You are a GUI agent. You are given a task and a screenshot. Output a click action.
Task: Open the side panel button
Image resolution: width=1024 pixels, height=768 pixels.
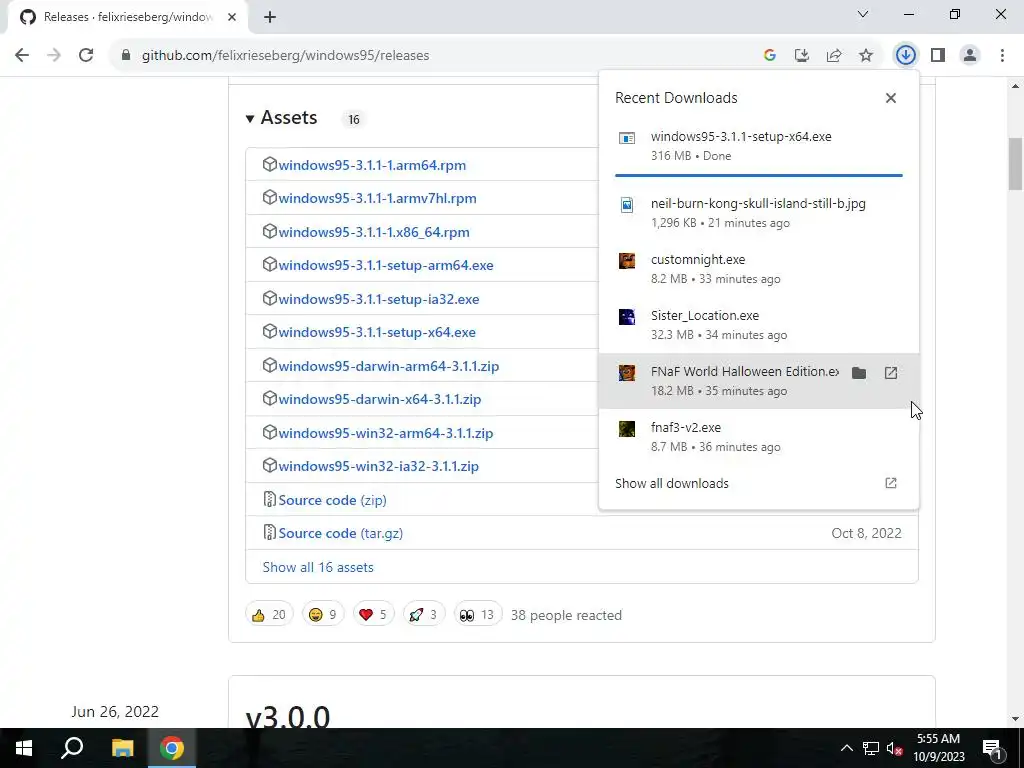(x=938, y=56)
